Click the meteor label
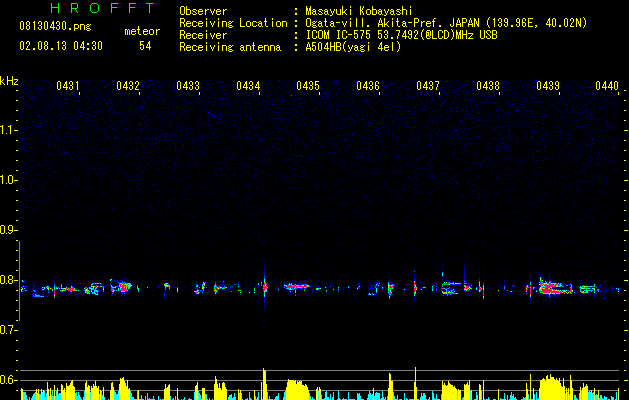This screenshot has width=629, height=400. coord(142,31)
